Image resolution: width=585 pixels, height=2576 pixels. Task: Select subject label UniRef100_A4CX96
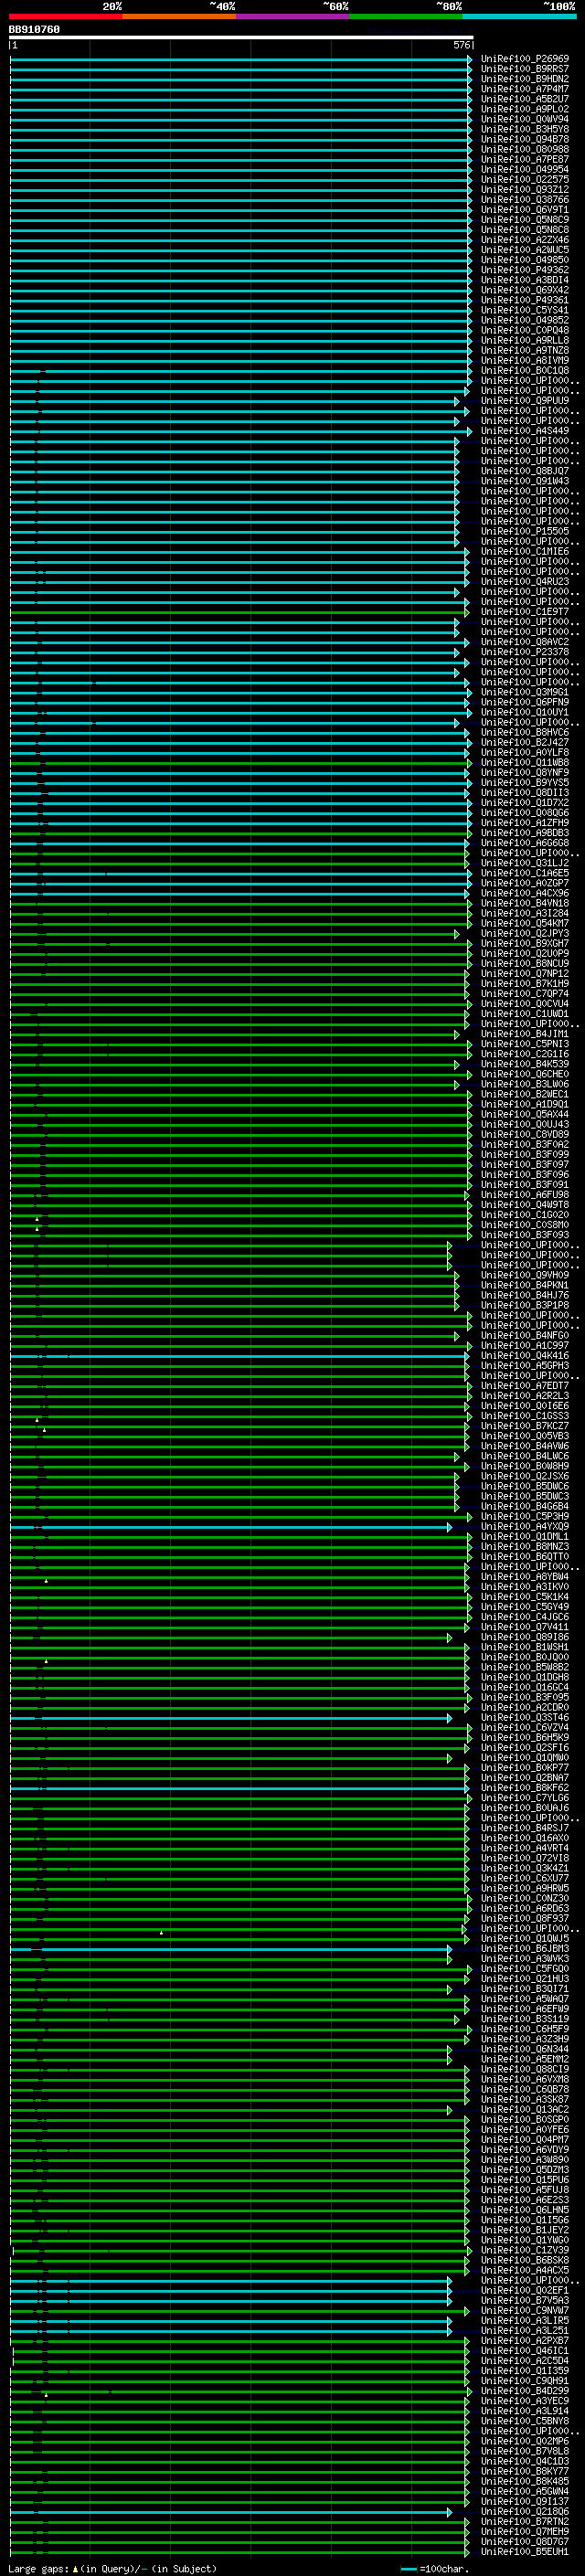click(525, 893)
